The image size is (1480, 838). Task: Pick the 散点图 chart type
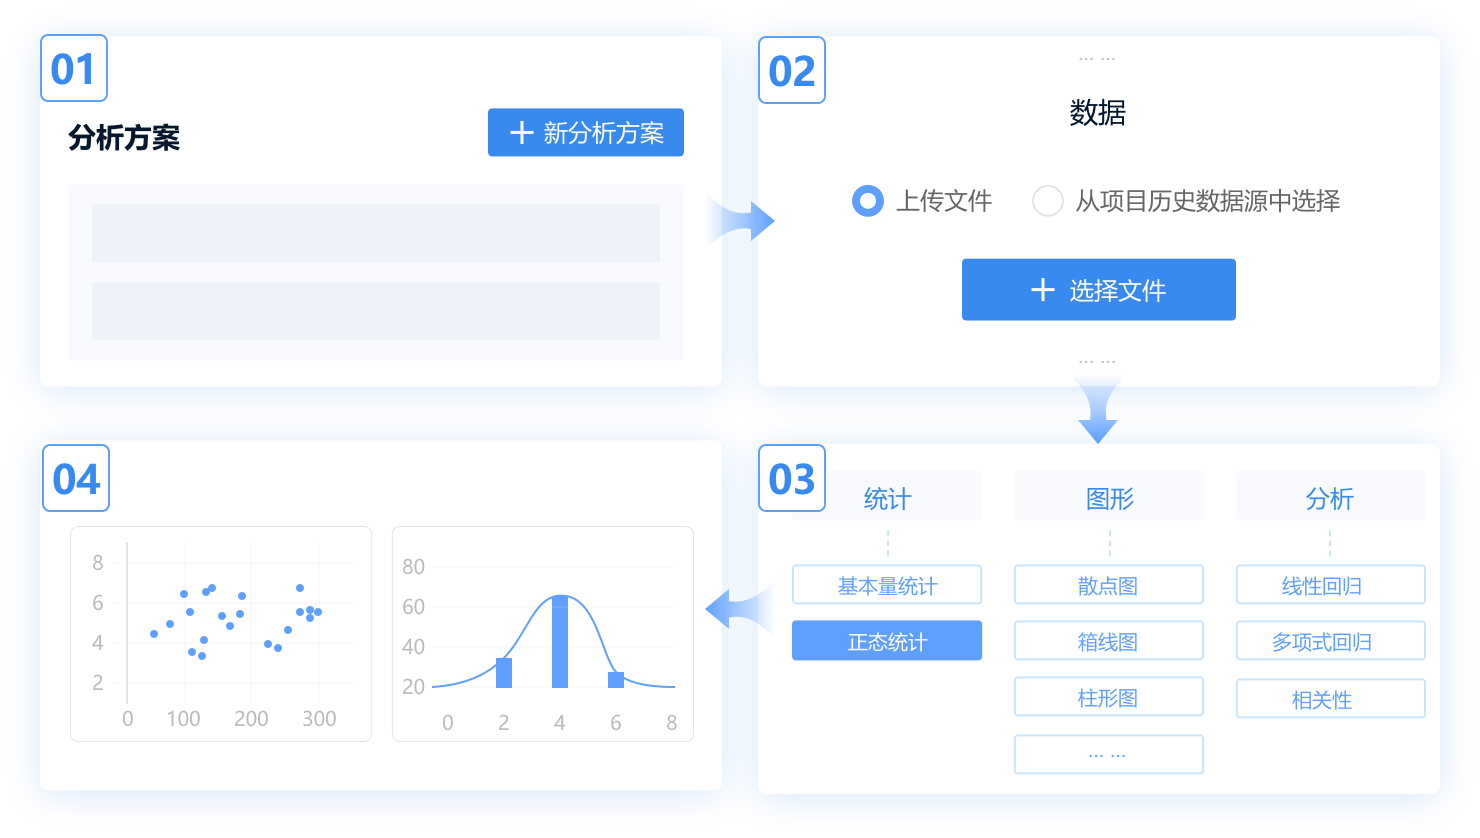click(x=1108, y=585)
